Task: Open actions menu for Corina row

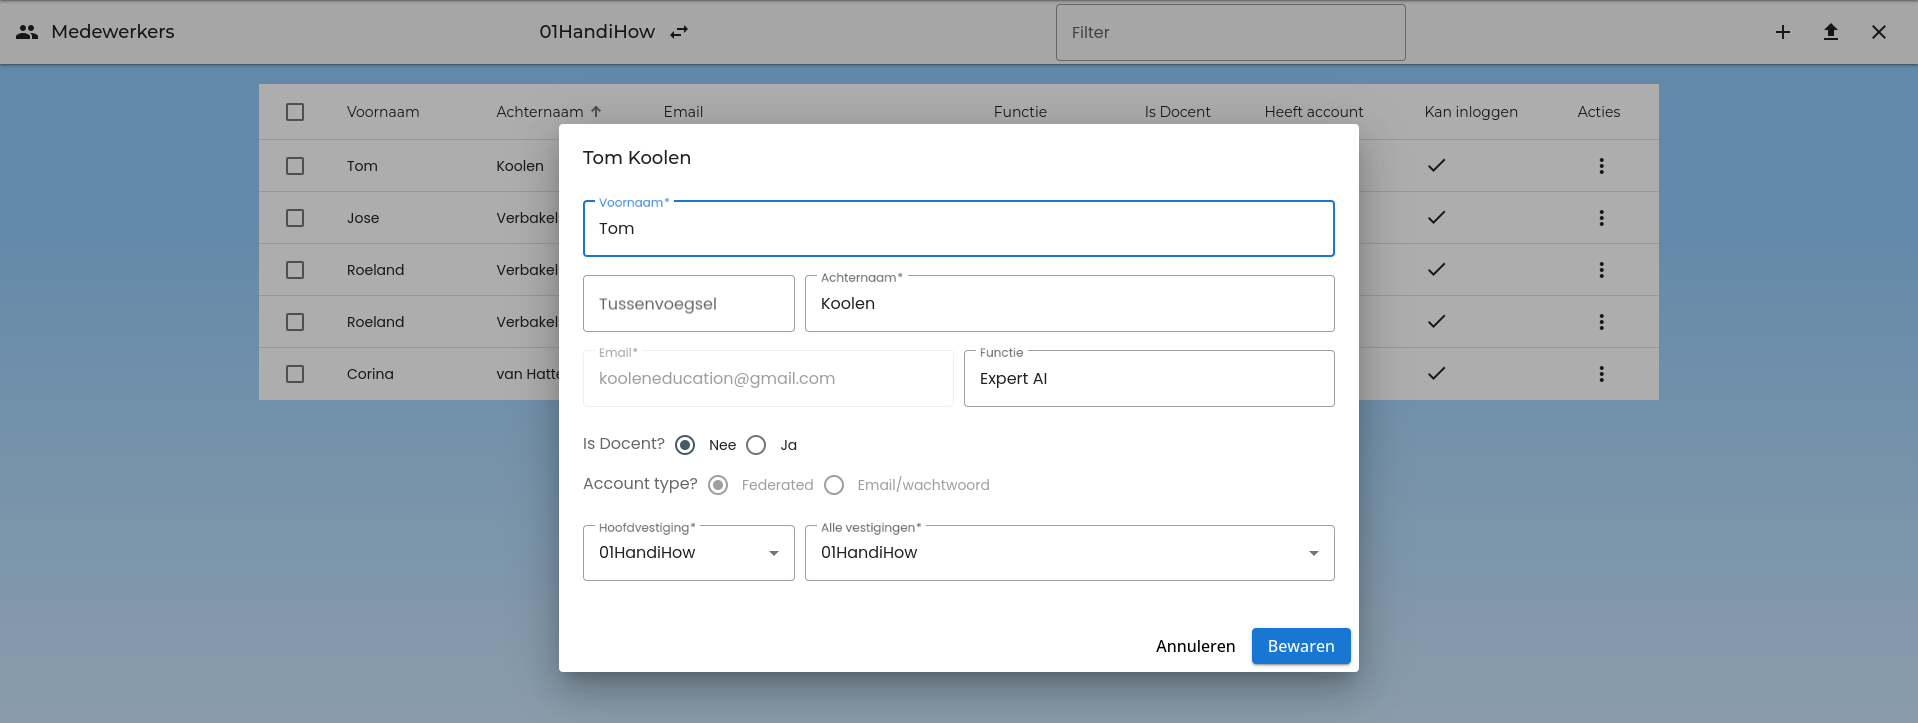Action: click(x=1600, y=374)
